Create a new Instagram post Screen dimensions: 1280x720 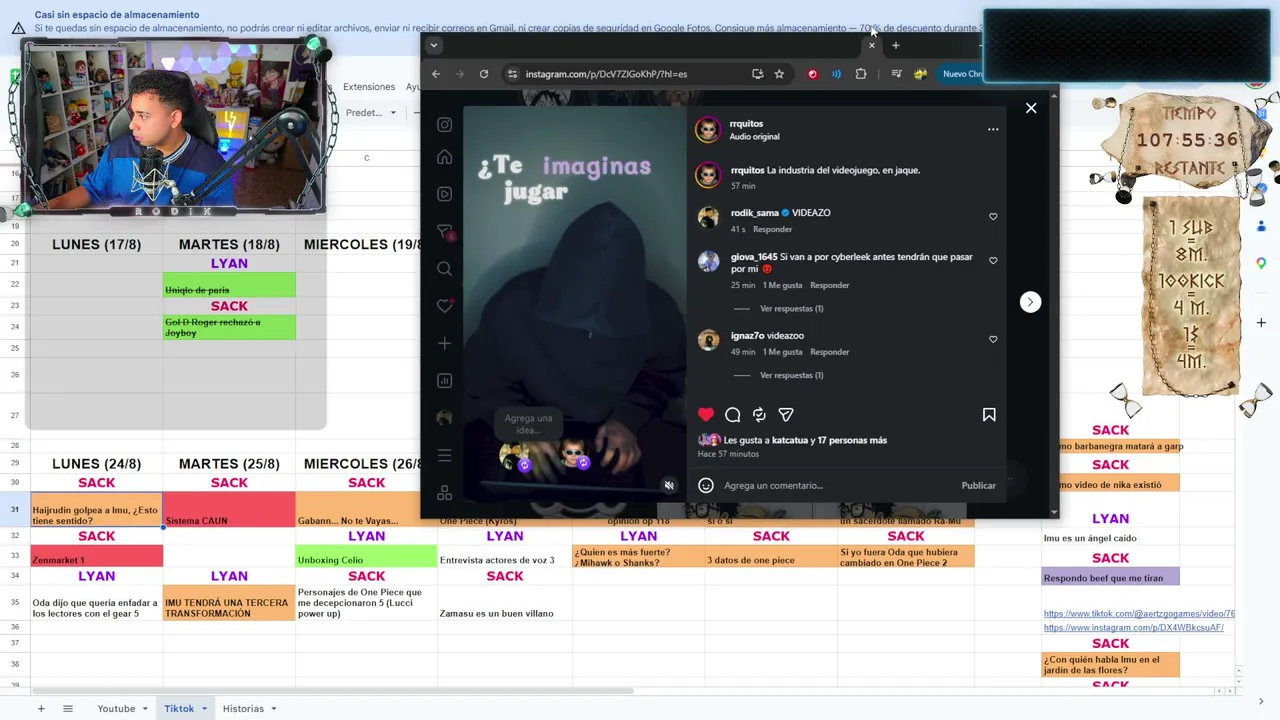click(x=445, y=343)
